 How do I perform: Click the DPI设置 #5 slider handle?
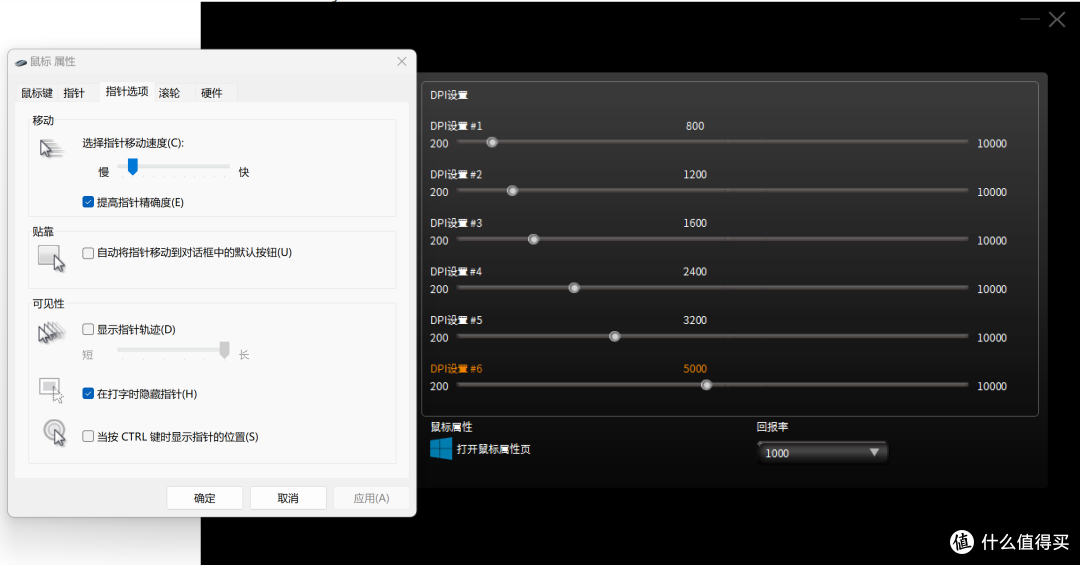point(614,337)
